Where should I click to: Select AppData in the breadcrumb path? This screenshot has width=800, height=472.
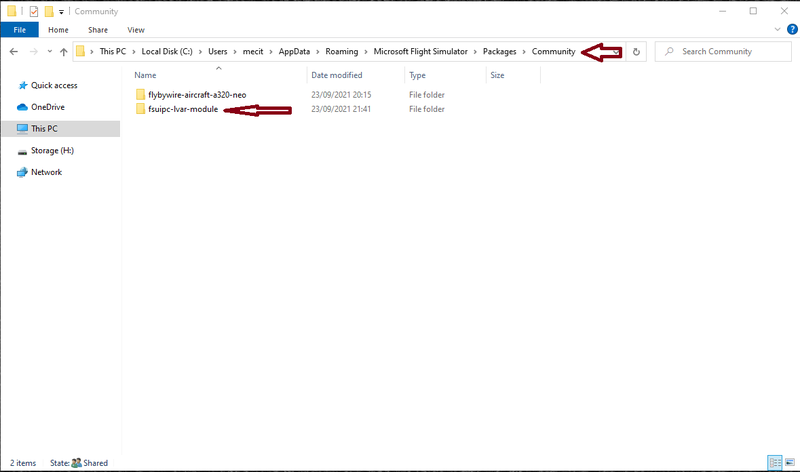(294, 52)
